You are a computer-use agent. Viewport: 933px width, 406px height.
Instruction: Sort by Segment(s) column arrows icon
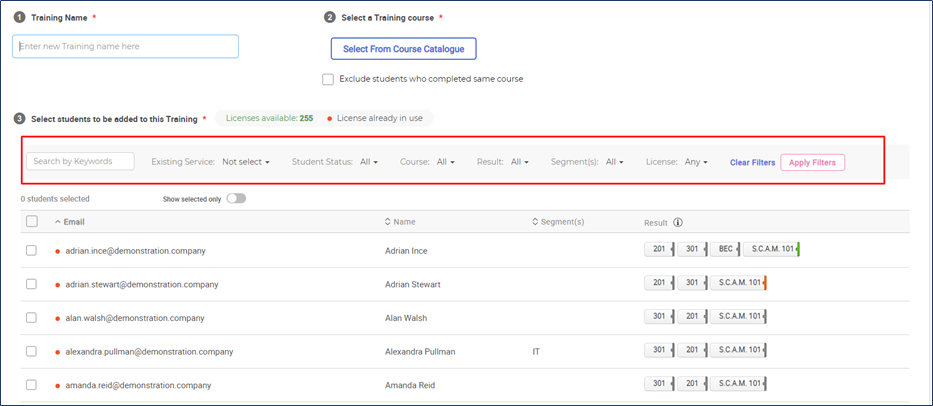(x=536, y=221)
